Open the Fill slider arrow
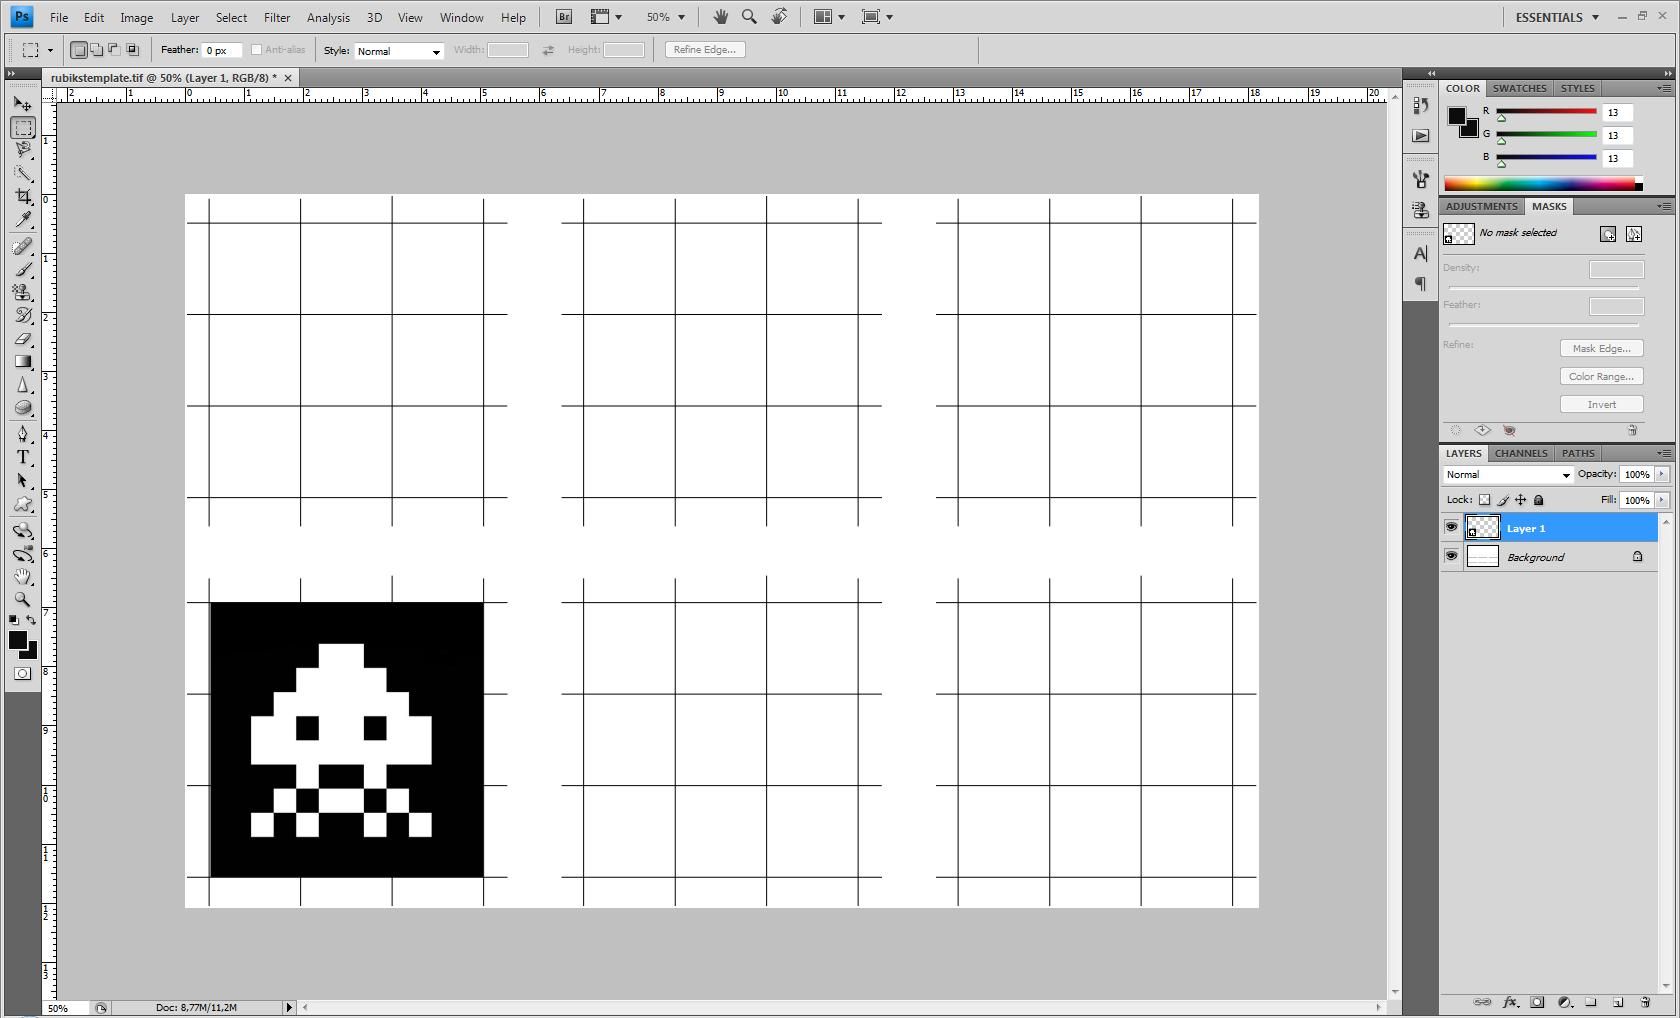This screenshot has width=1680, height=1018. (x=1662, y=500)
